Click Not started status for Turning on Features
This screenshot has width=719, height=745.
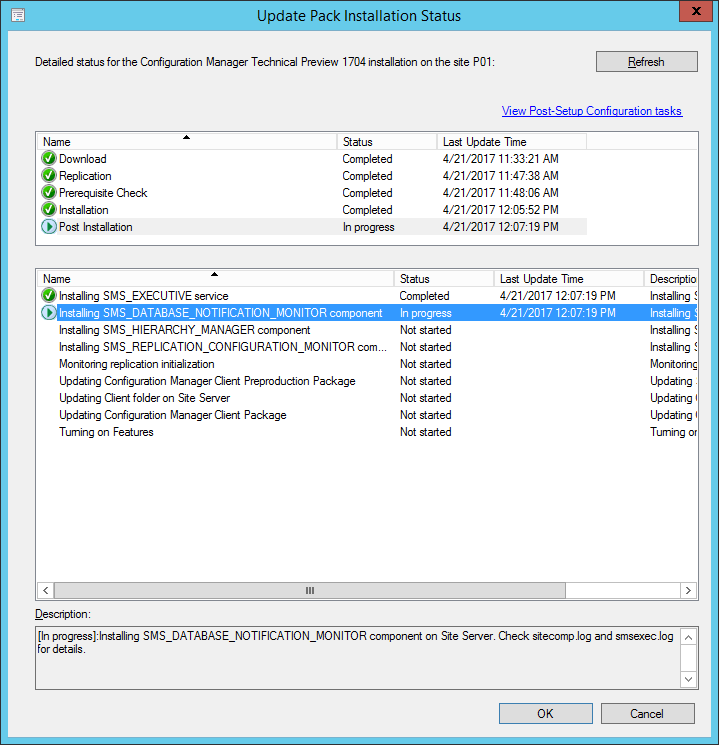426,432
